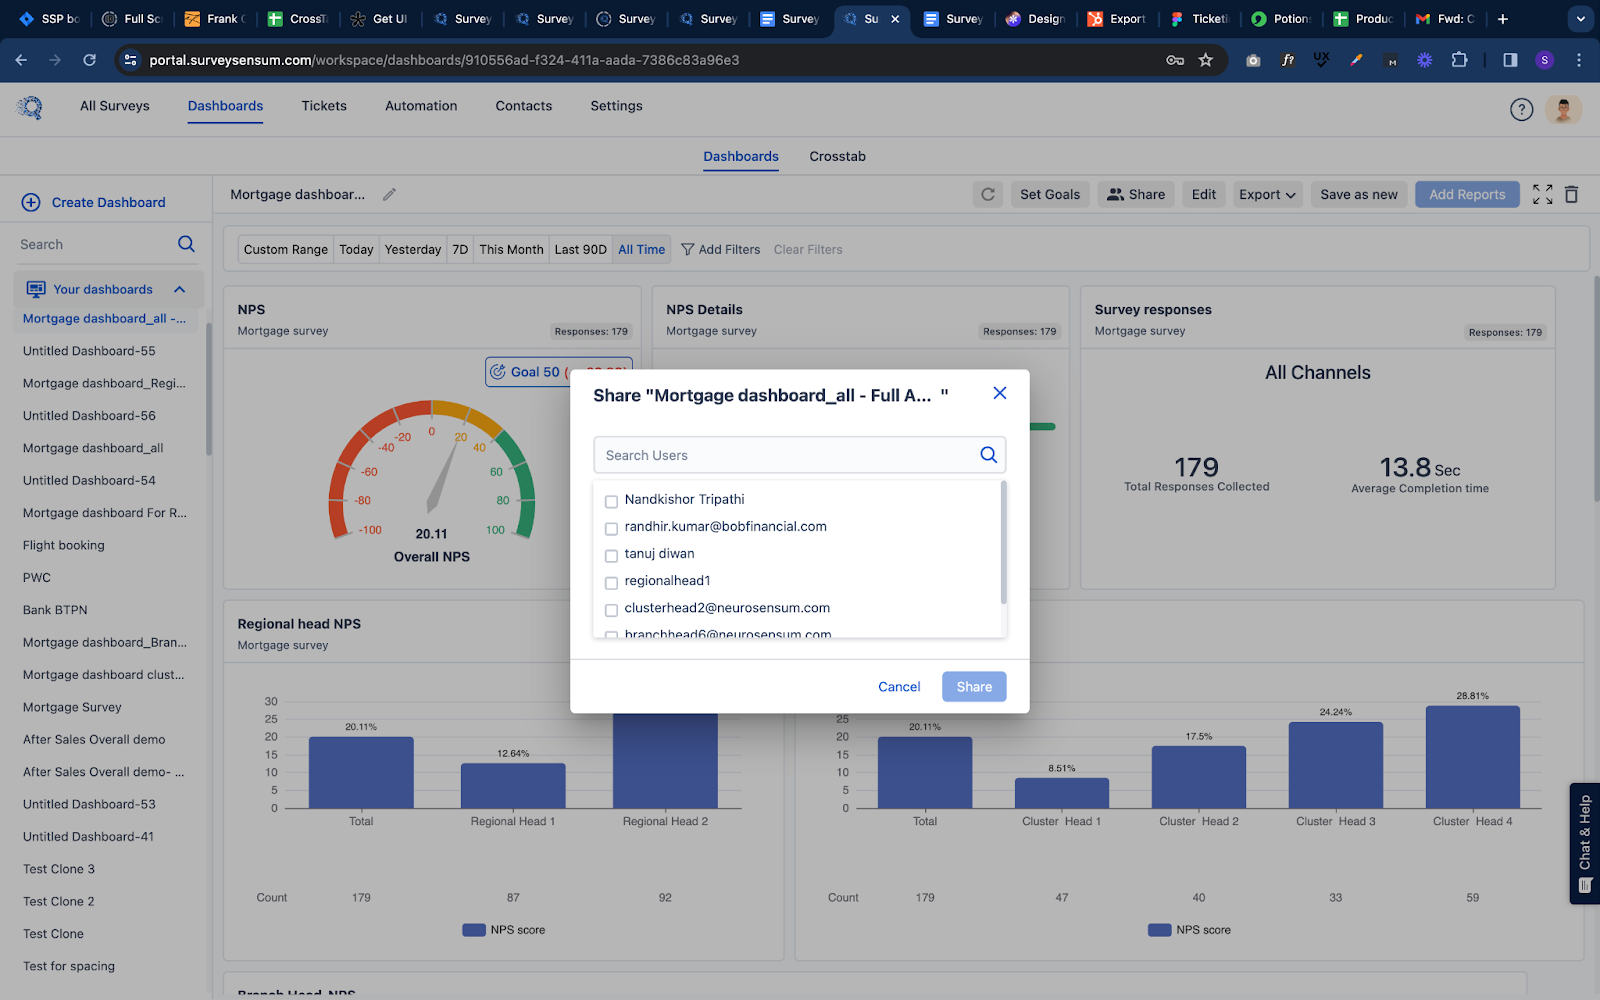Viewport: 1600px width, 1000px height.
Task: Enable the regionalhead1 checkbox
Action: pos(611,582)
